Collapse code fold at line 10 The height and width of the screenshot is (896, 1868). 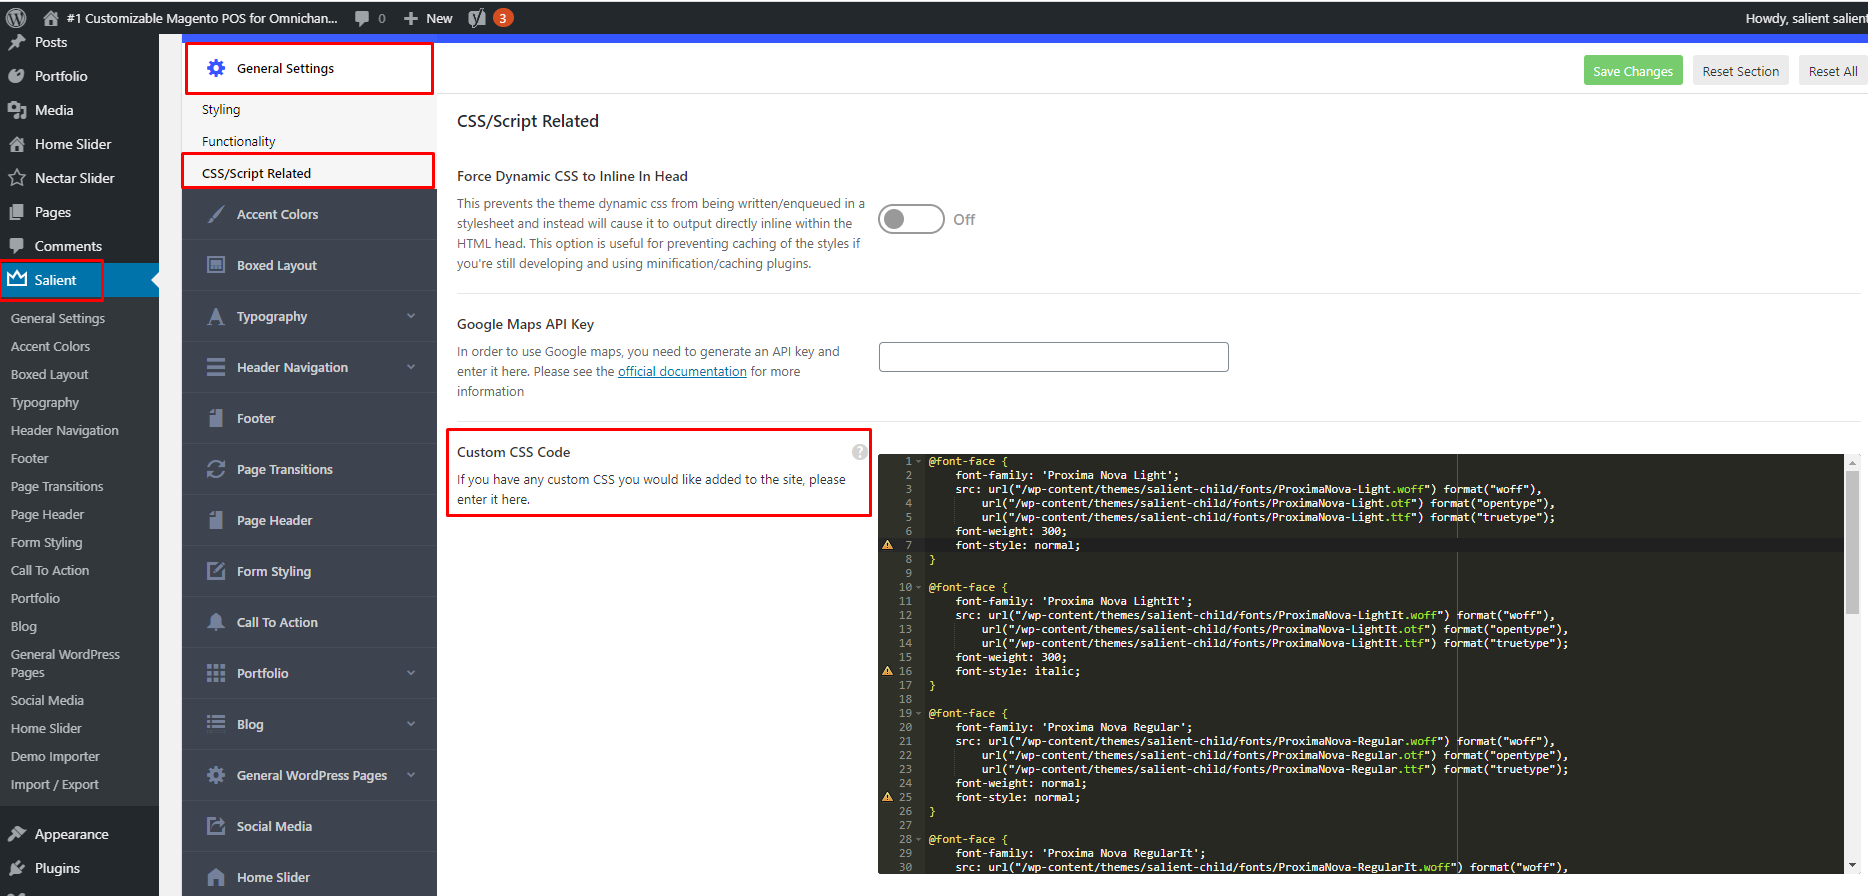[x=919, y=588]
